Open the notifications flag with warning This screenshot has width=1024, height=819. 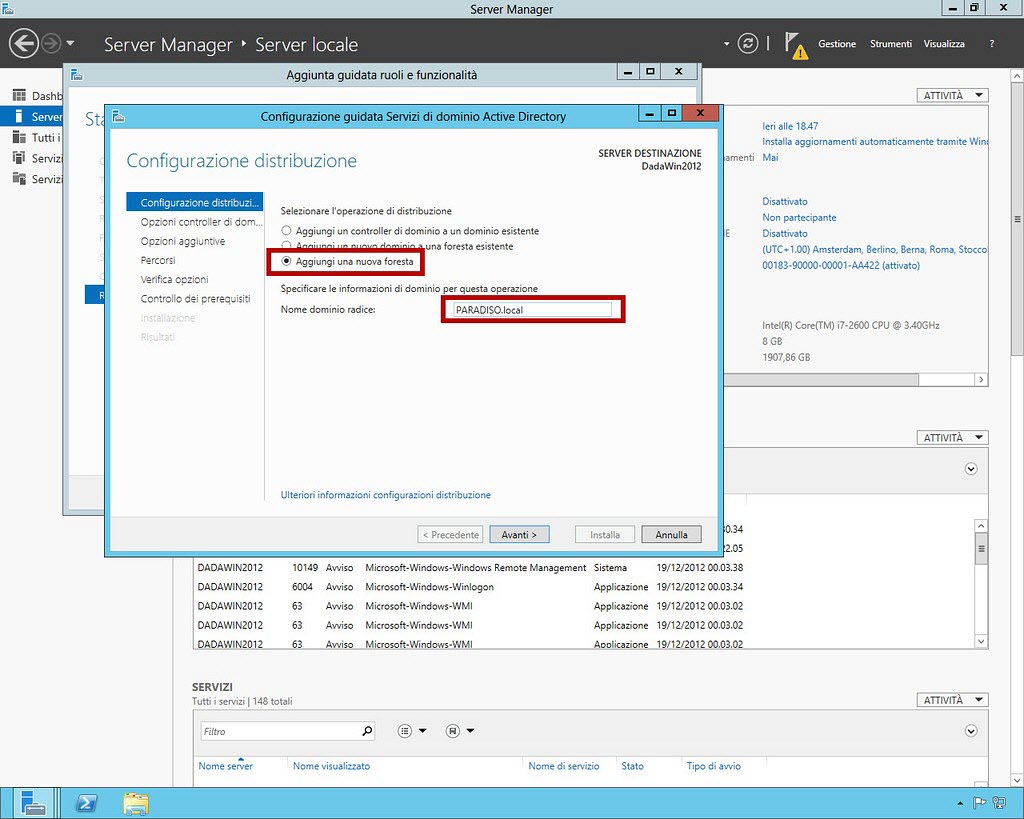point(795,45)
